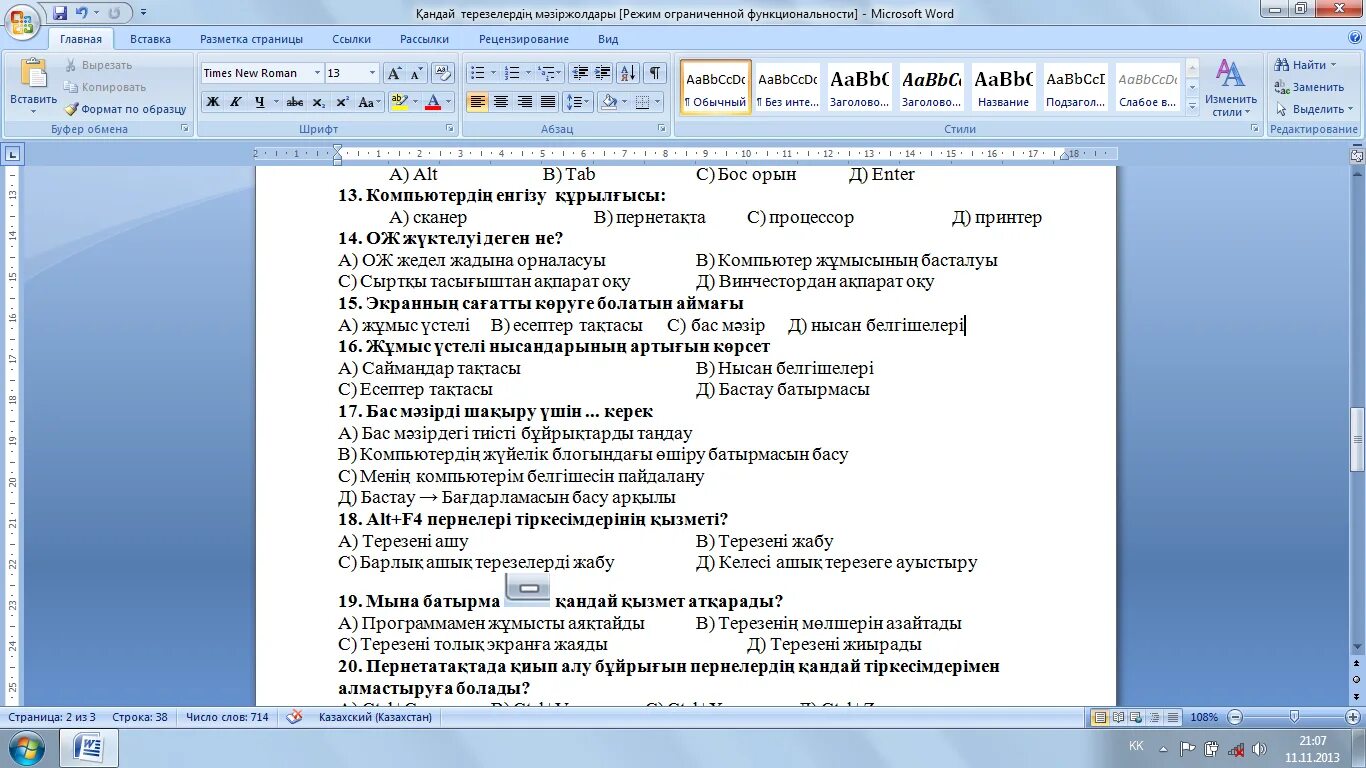1366x768 pixels.
Task: Open font color dropdown arrow
Action: (x=449, y=102)
